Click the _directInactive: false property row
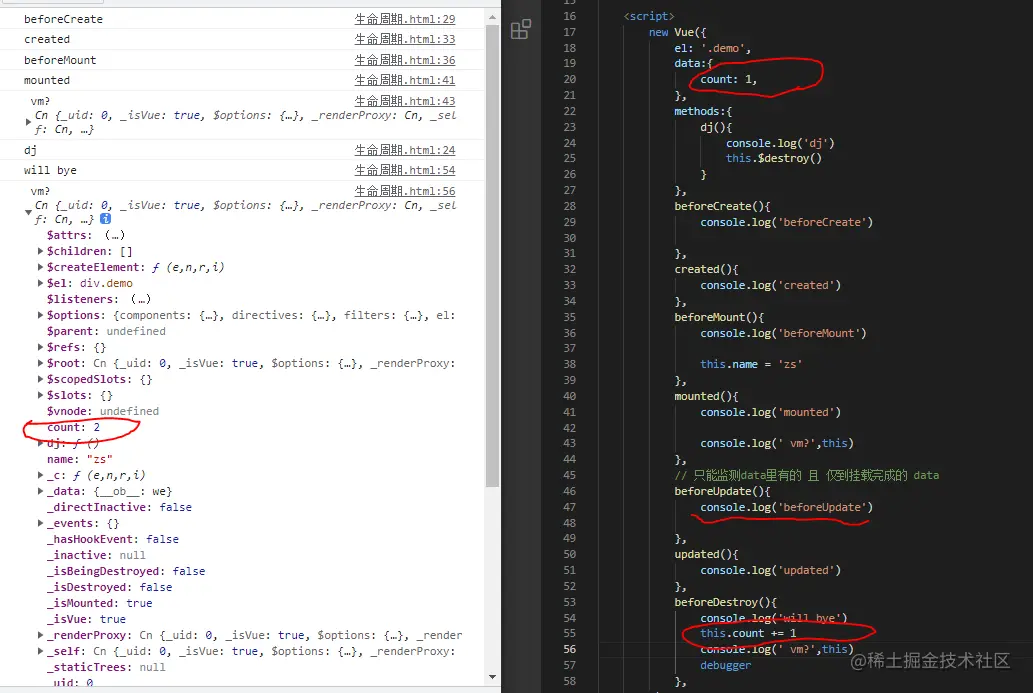The height and width of the screenshot is (693, 1033). tap(119, 507)
